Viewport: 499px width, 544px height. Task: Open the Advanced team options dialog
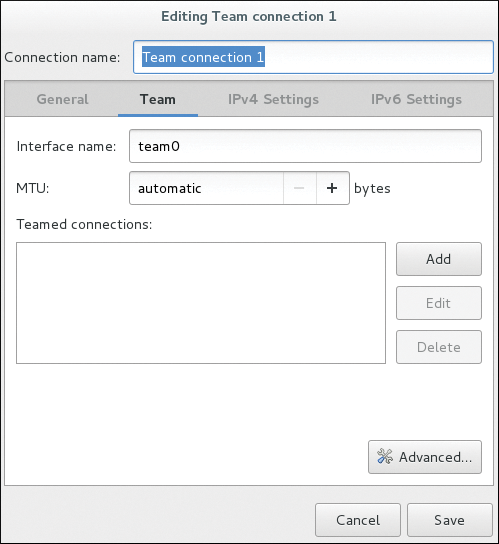pyautogui.click(x=425, y=457)
